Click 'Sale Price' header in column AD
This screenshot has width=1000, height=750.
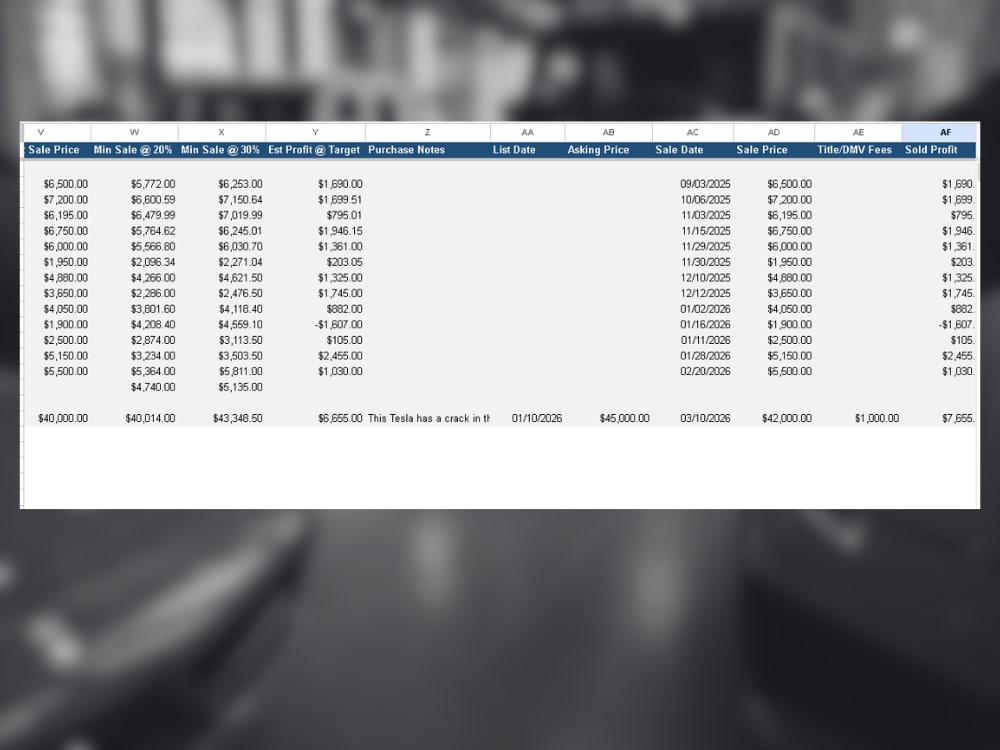point(774,150)
